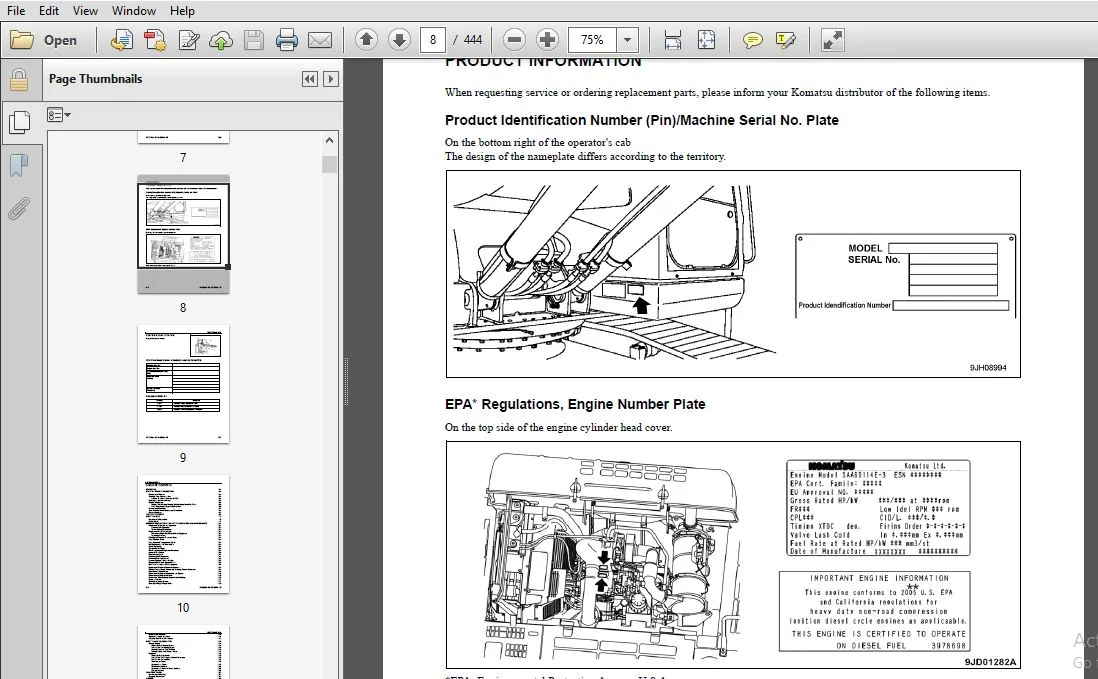Go to previous page with up arrow
This screenshot has width=1098, height=679.
366,40
